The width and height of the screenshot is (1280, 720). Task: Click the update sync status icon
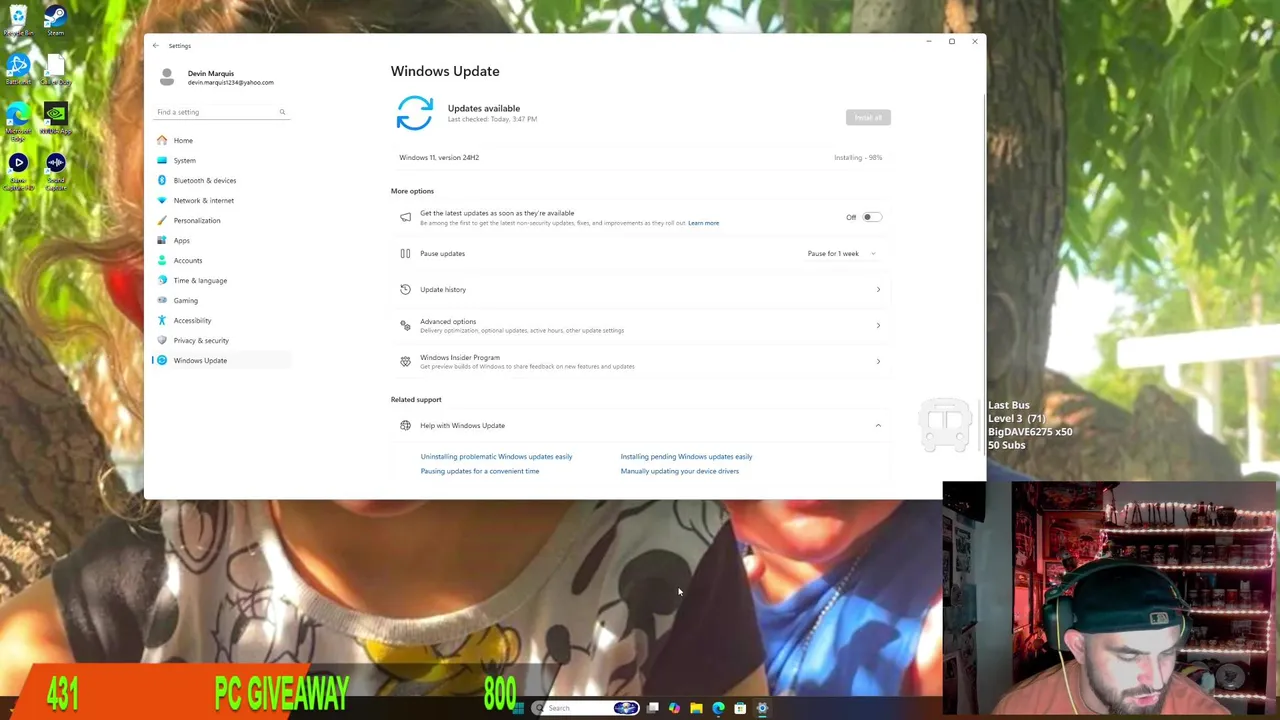point(414,113)
